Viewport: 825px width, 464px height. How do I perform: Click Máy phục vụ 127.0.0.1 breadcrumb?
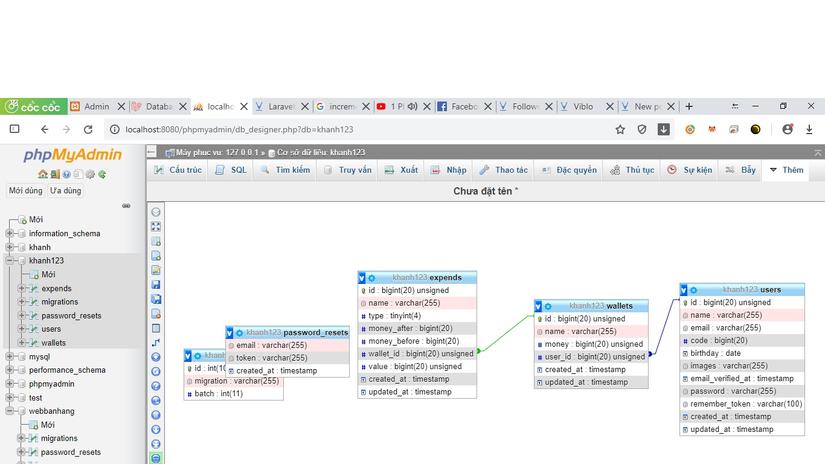[217, 152]
